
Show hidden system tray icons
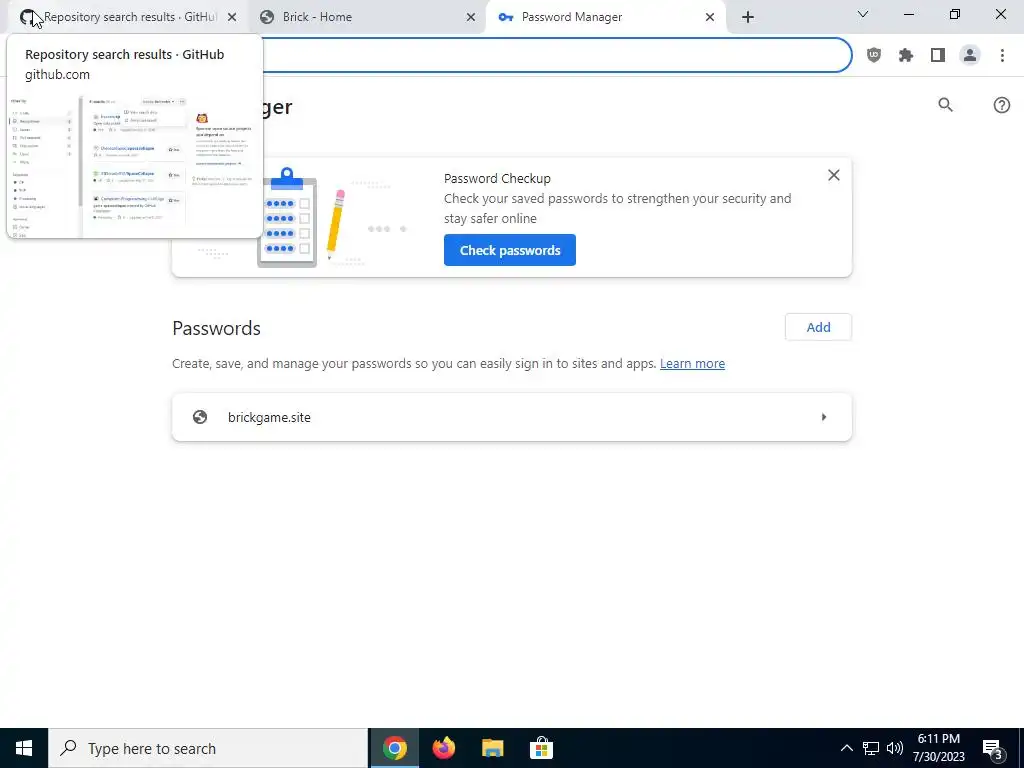tap(846, 748)
